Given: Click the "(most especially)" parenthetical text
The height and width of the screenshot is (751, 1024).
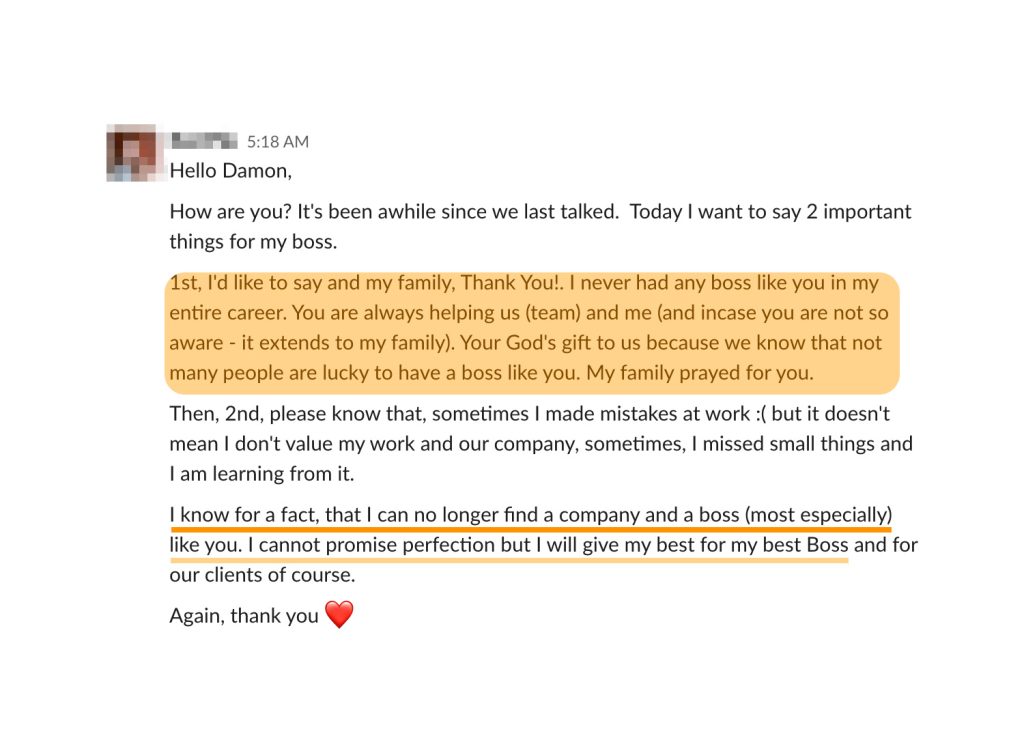Looking at the screenshot, I should [818, 515].
